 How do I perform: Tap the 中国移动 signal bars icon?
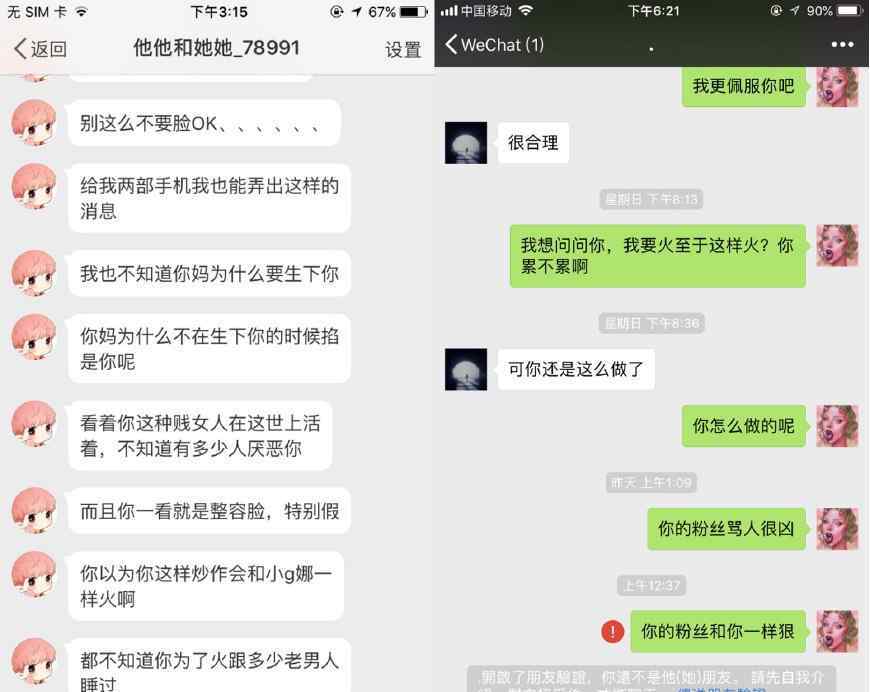(x=449, y=11)
